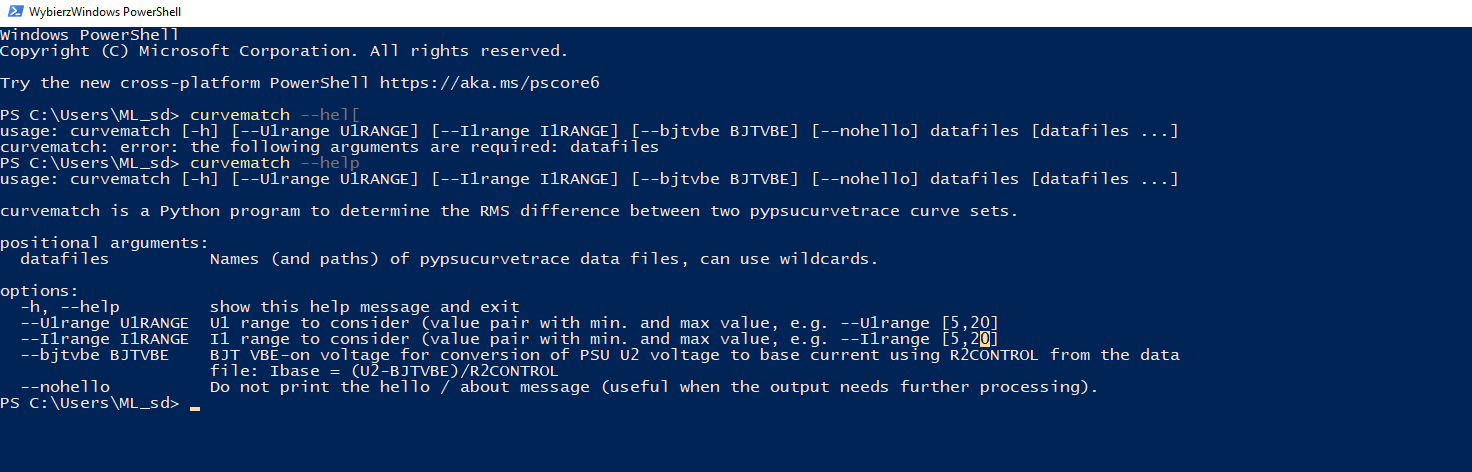Select the --I1range I1RANGE option entry

click(104, 339)
